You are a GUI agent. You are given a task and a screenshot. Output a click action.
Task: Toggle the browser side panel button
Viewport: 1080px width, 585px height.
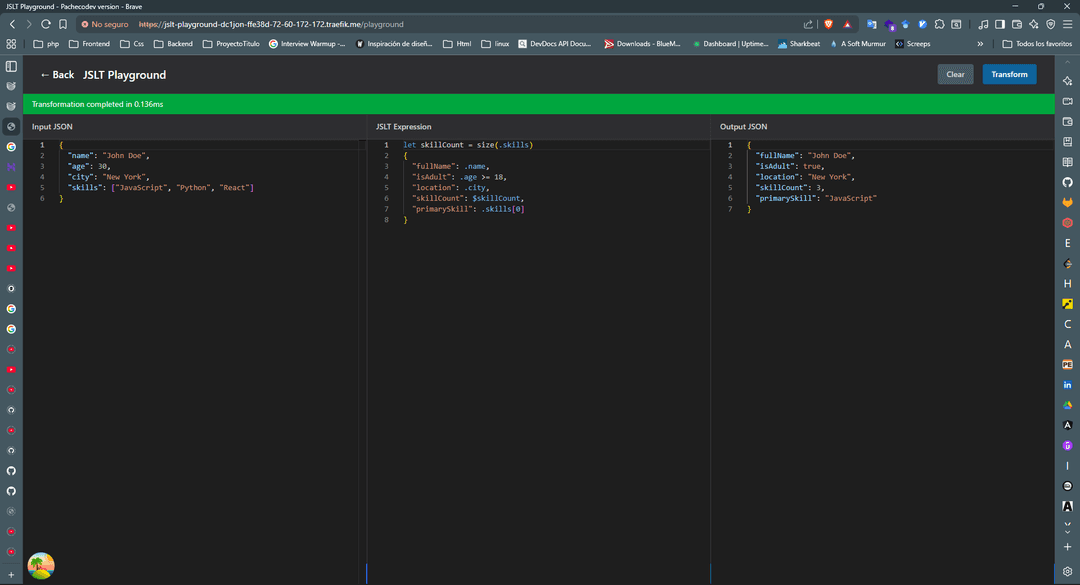coord(1000,24)
